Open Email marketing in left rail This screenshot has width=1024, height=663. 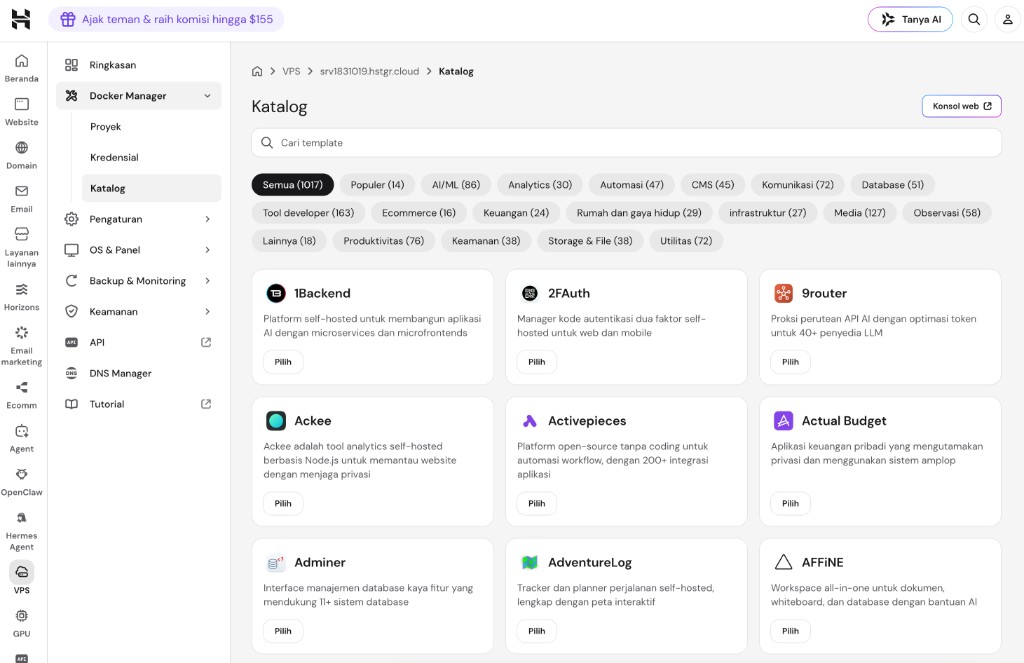(22, 346)
